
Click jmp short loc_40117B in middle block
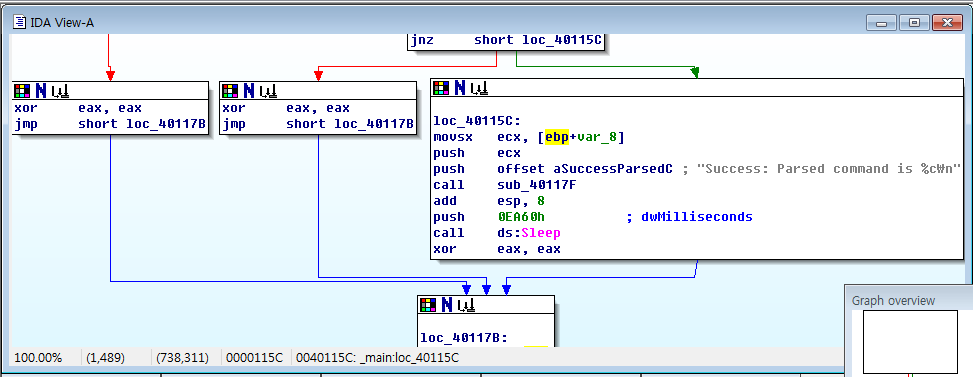click(x=317, y=125)
